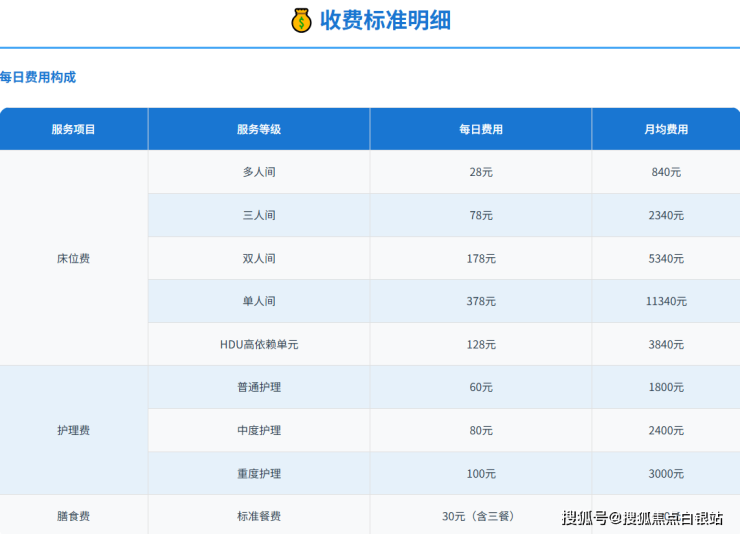Click the money bag icon beside the title
Screen dimensions: 740x534
301,20
